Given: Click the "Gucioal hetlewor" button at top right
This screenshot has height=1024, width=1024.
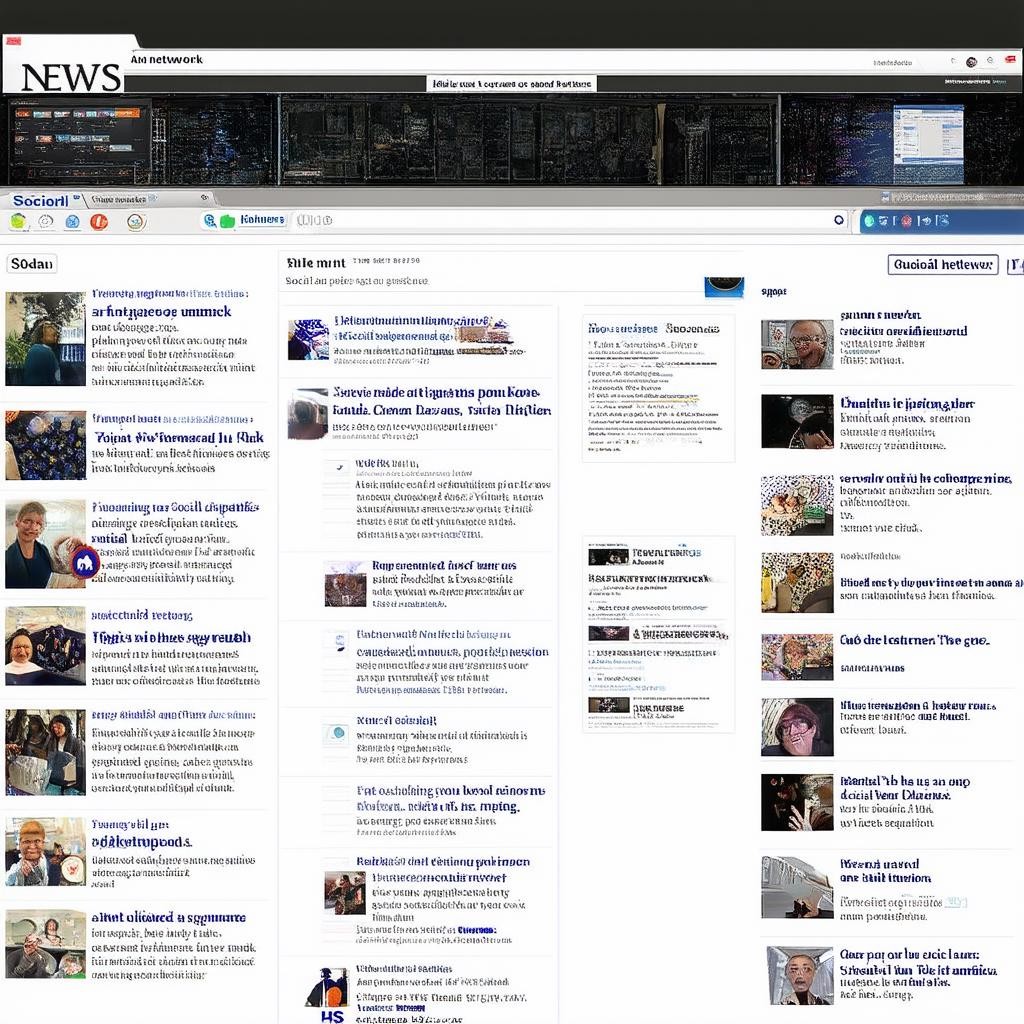Looking at the screenshot, I should click(943, 265).
